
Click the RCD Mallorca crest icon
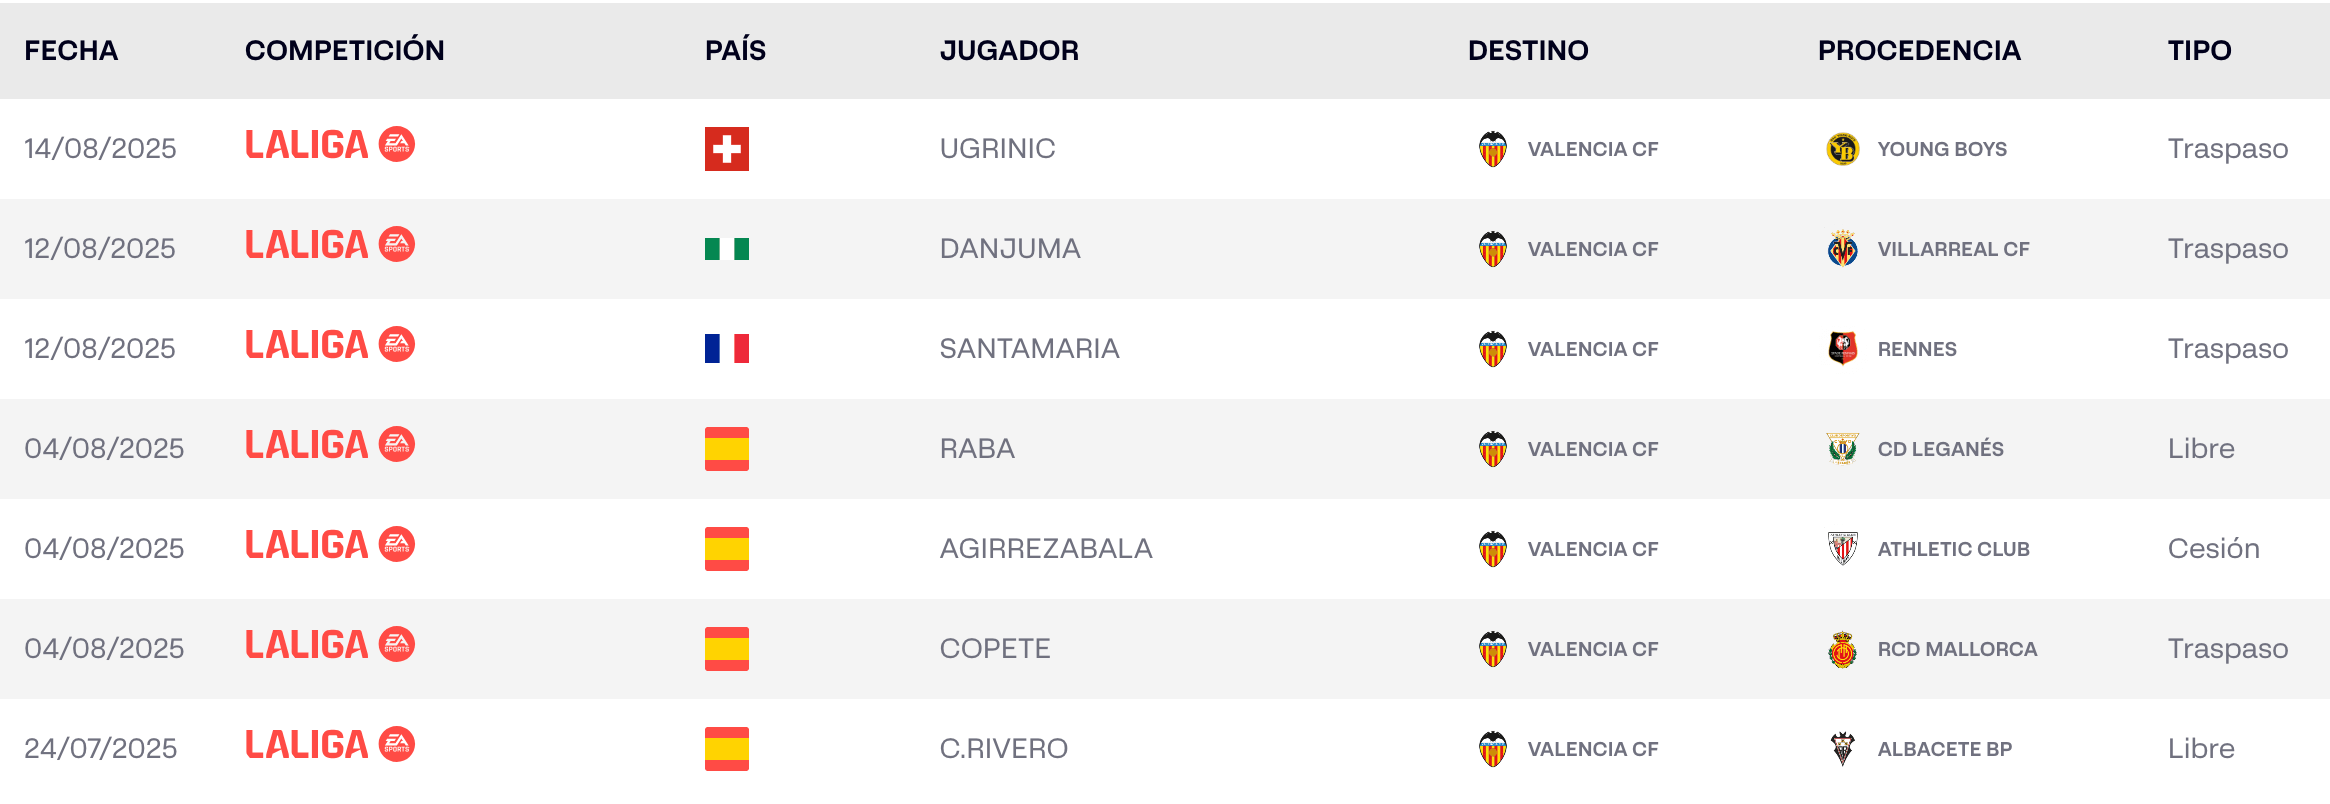pyautogui.click(x=1842, y=649)
